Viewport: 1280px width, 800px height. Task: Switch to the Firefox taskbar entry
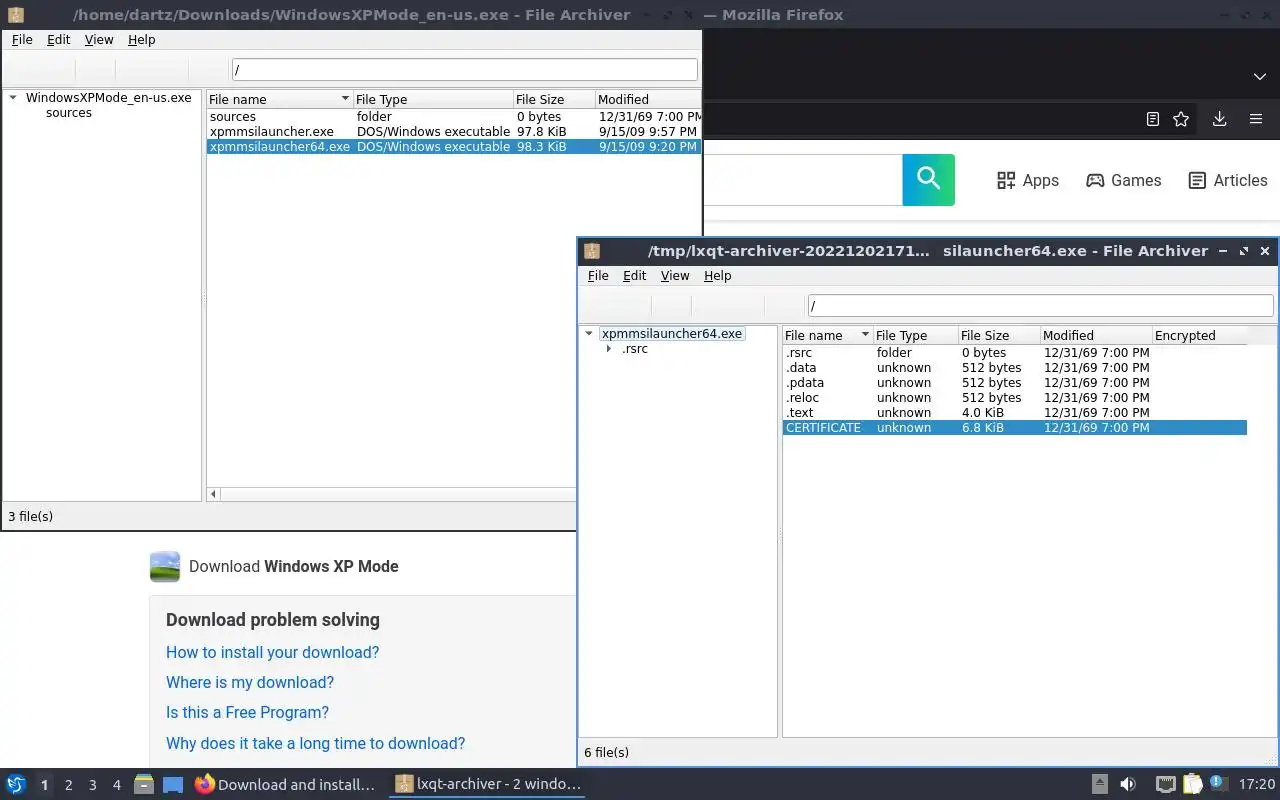coord(285,784)
